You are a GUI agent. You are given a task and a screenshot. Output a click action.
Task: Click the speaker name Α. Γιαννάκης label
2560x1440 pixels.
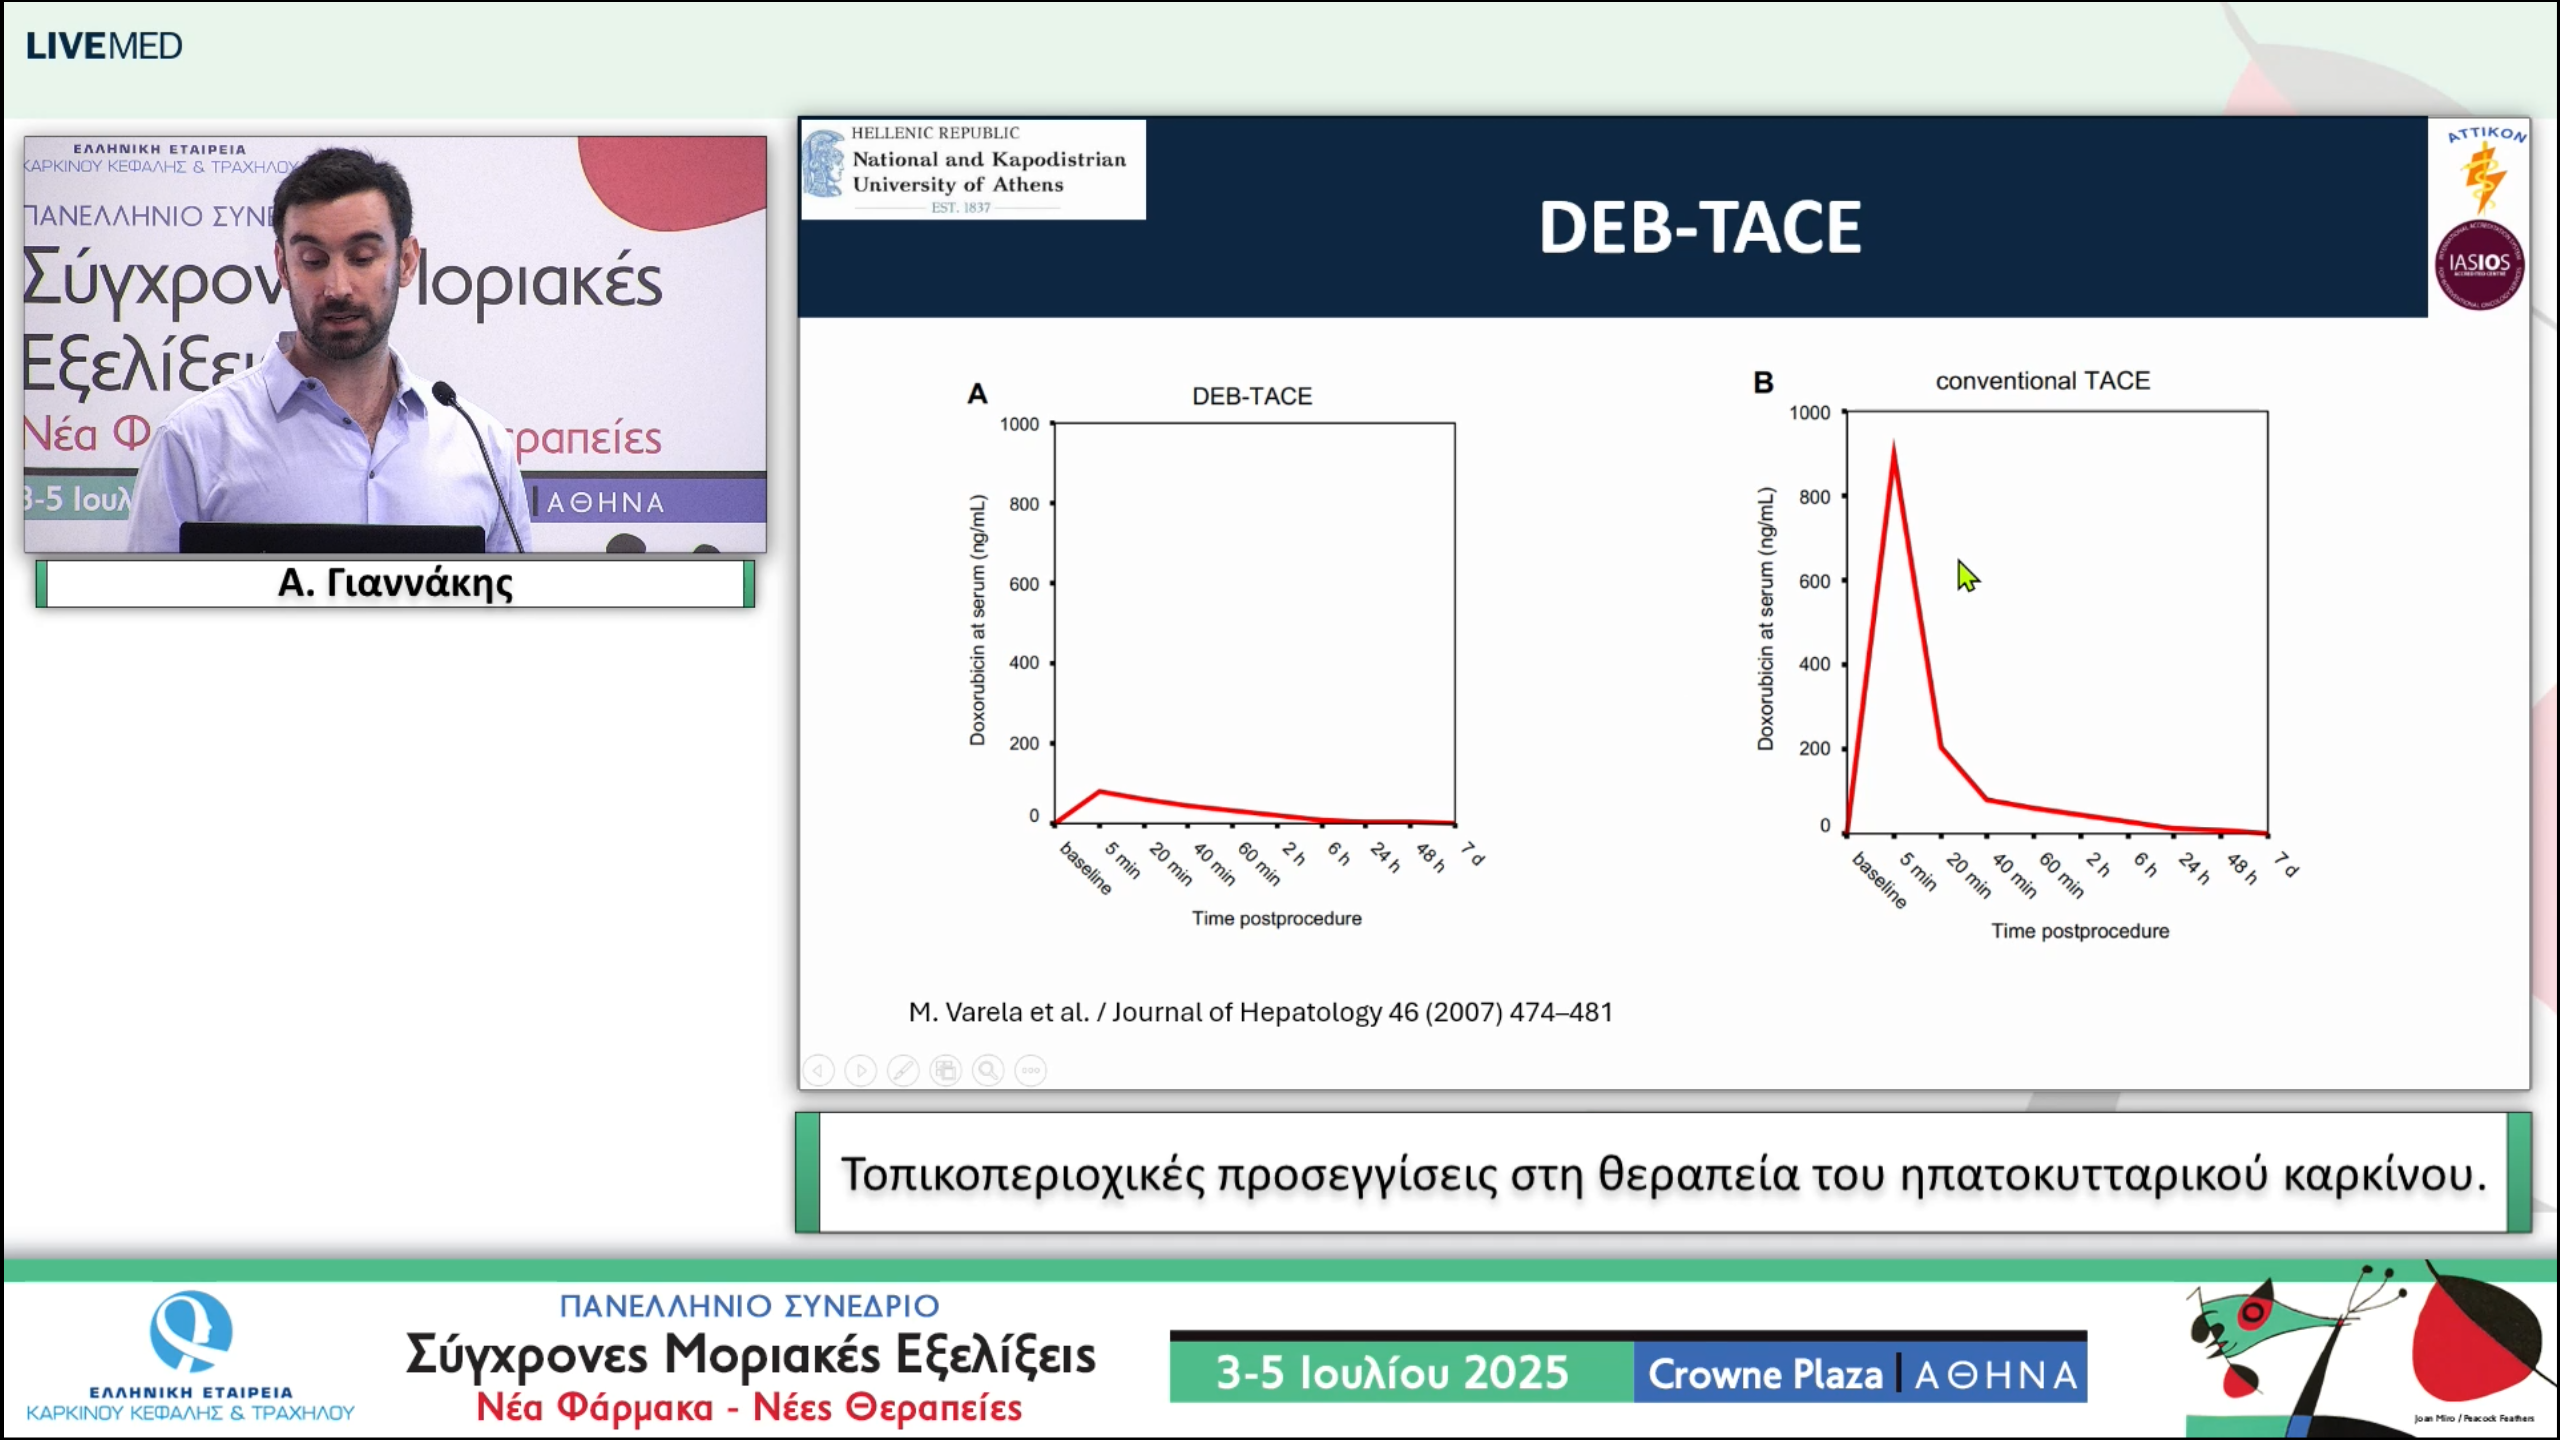click(395, 583)
